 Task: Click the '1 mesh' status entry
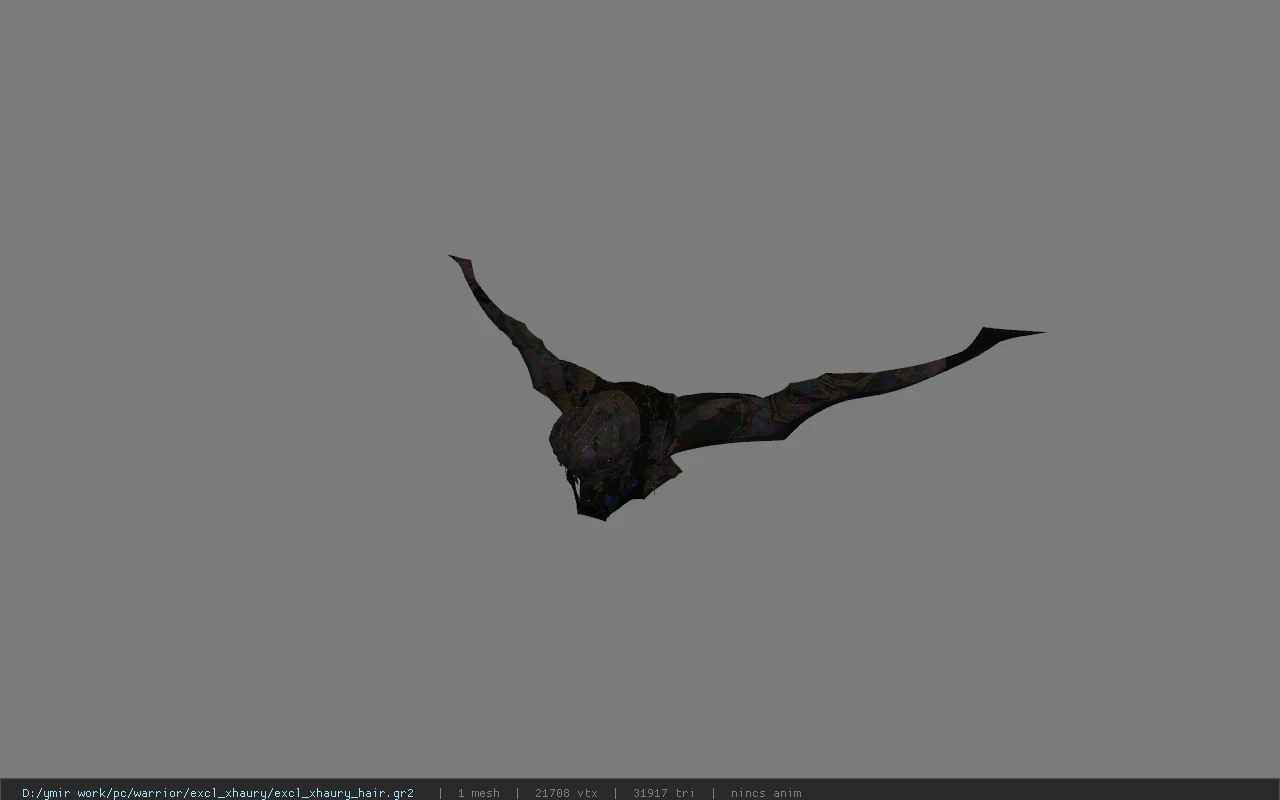pyautogui.click(x=478, y=793)
